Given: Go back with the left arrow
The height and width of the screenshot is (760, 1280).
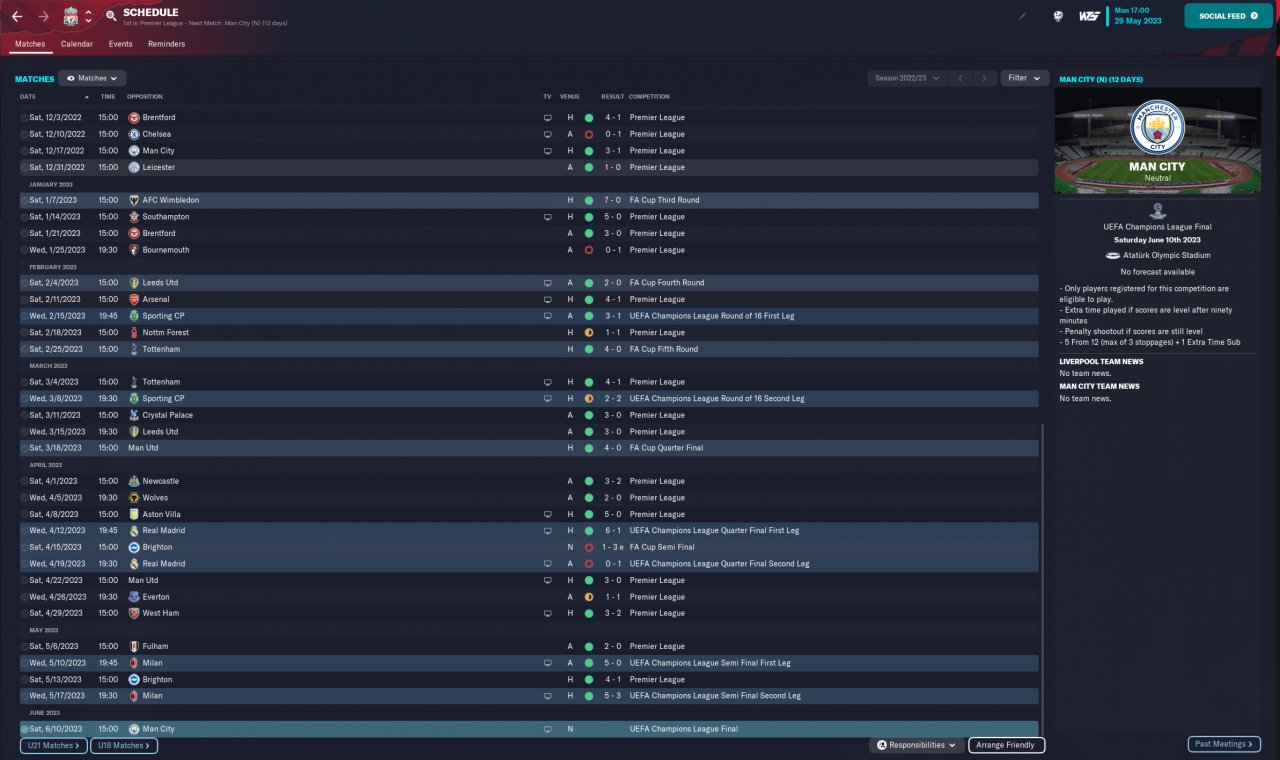Looking at the screenshot, I should [17, 16].
